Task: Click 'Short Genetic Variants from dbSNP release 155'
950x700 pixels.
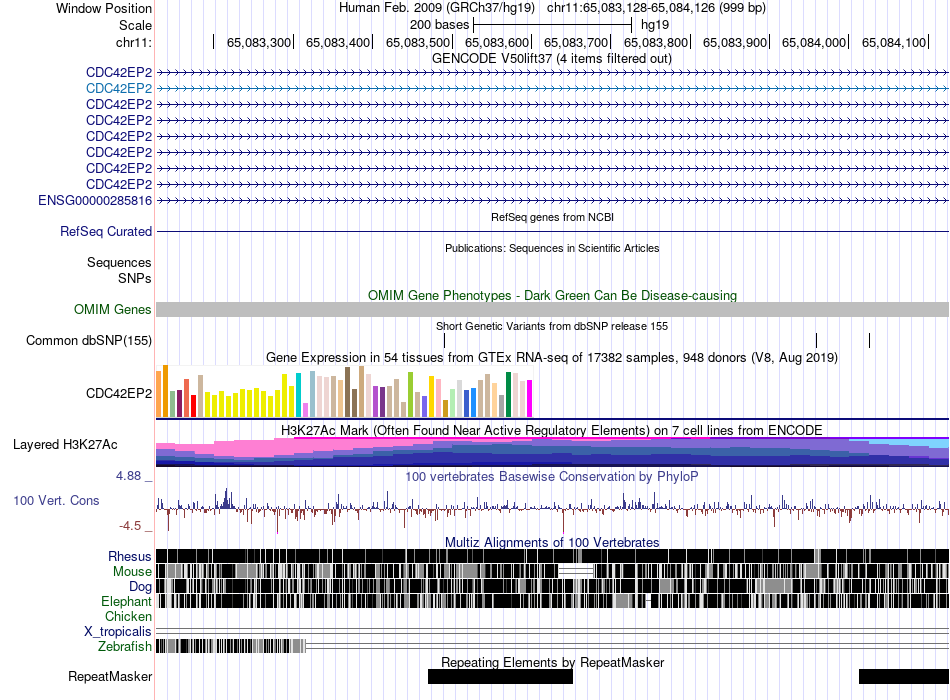Action: click(552, 326)
